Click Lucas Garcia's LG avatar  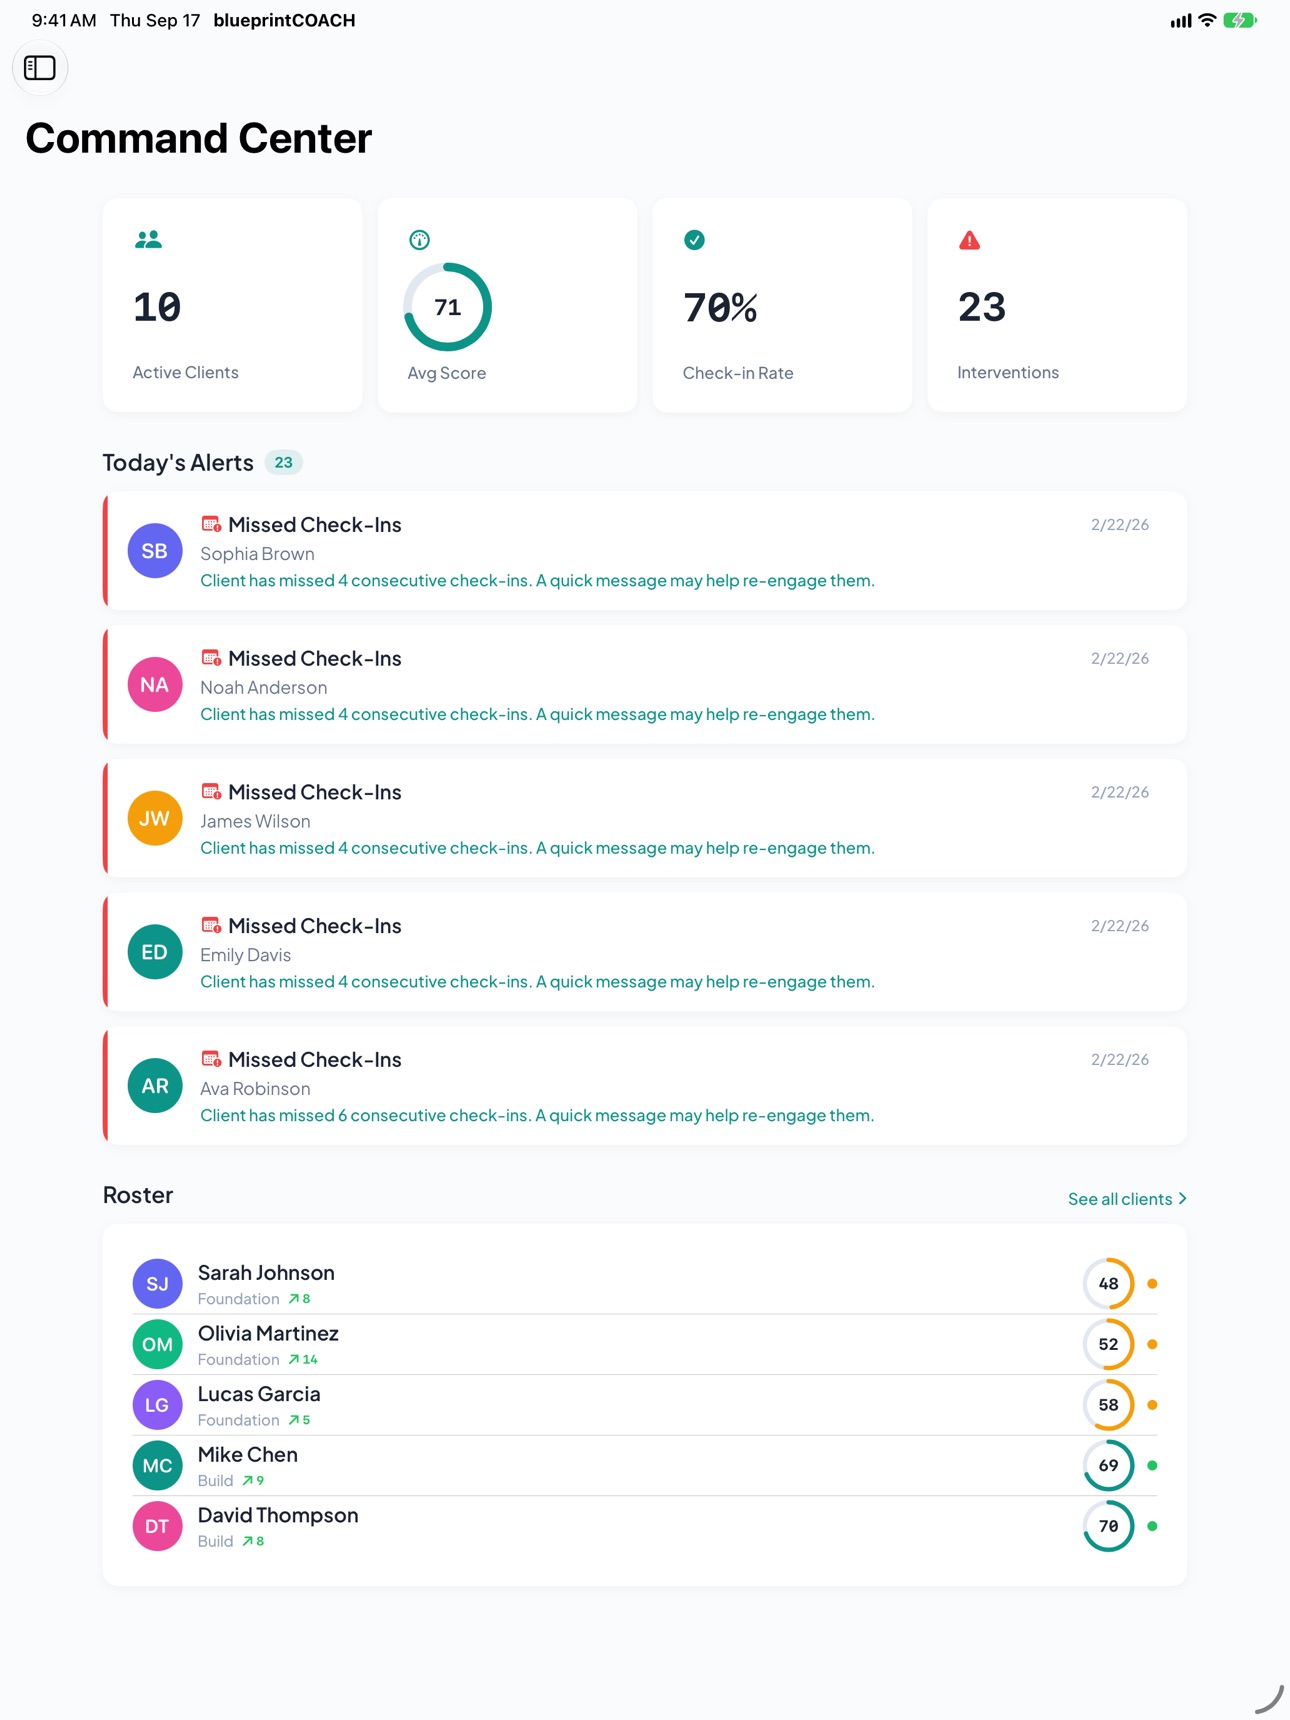point(157,1405)
